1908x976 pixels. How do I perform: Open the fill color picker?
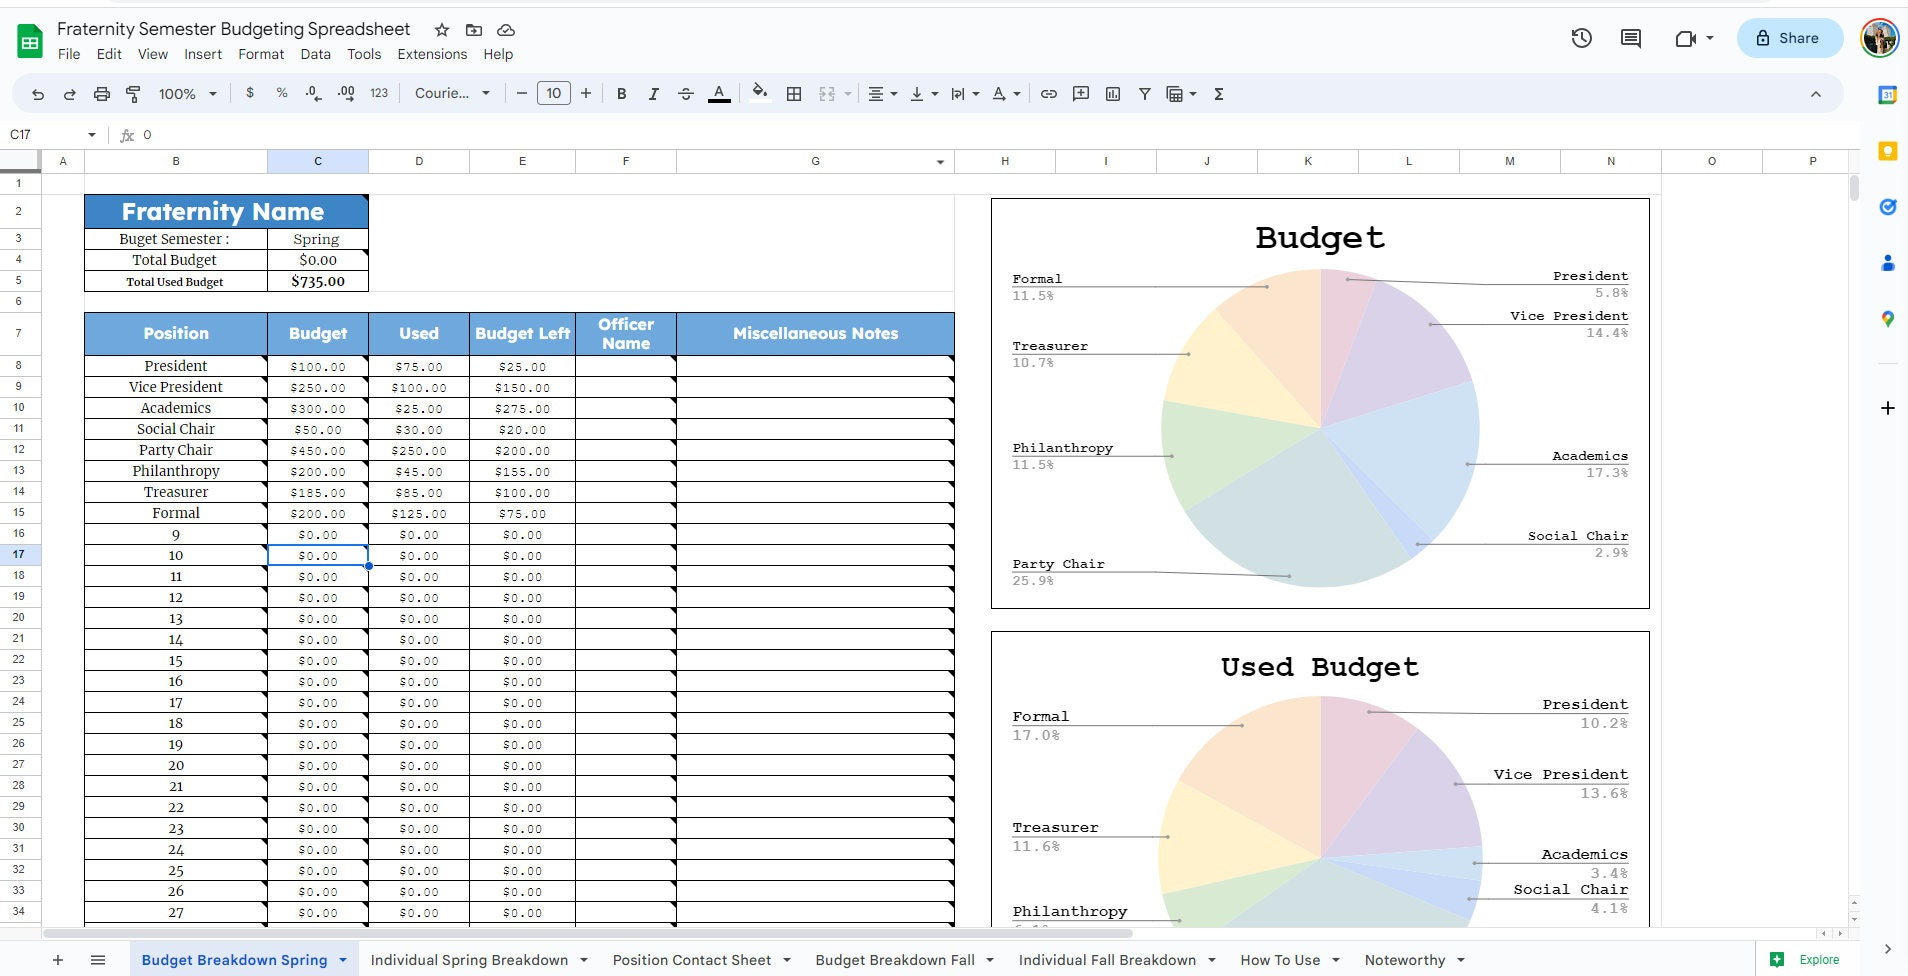click(760, 93)
